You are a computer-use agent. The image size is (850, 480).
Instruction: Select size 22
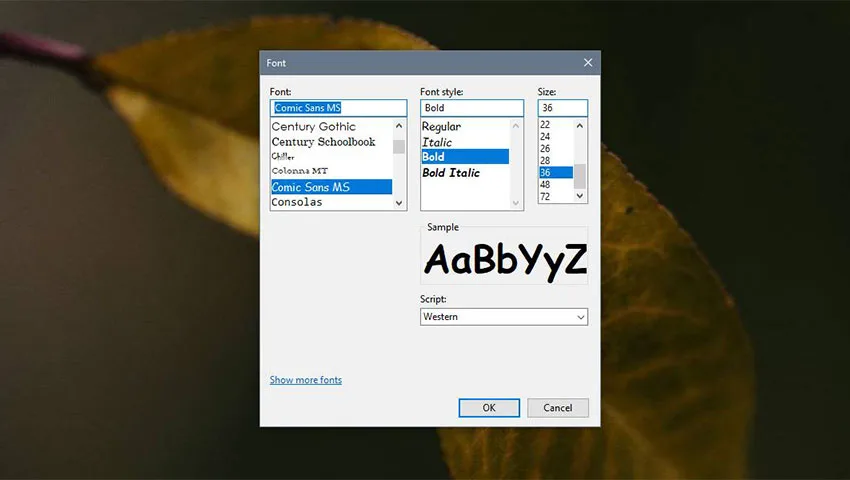[556, 125]
